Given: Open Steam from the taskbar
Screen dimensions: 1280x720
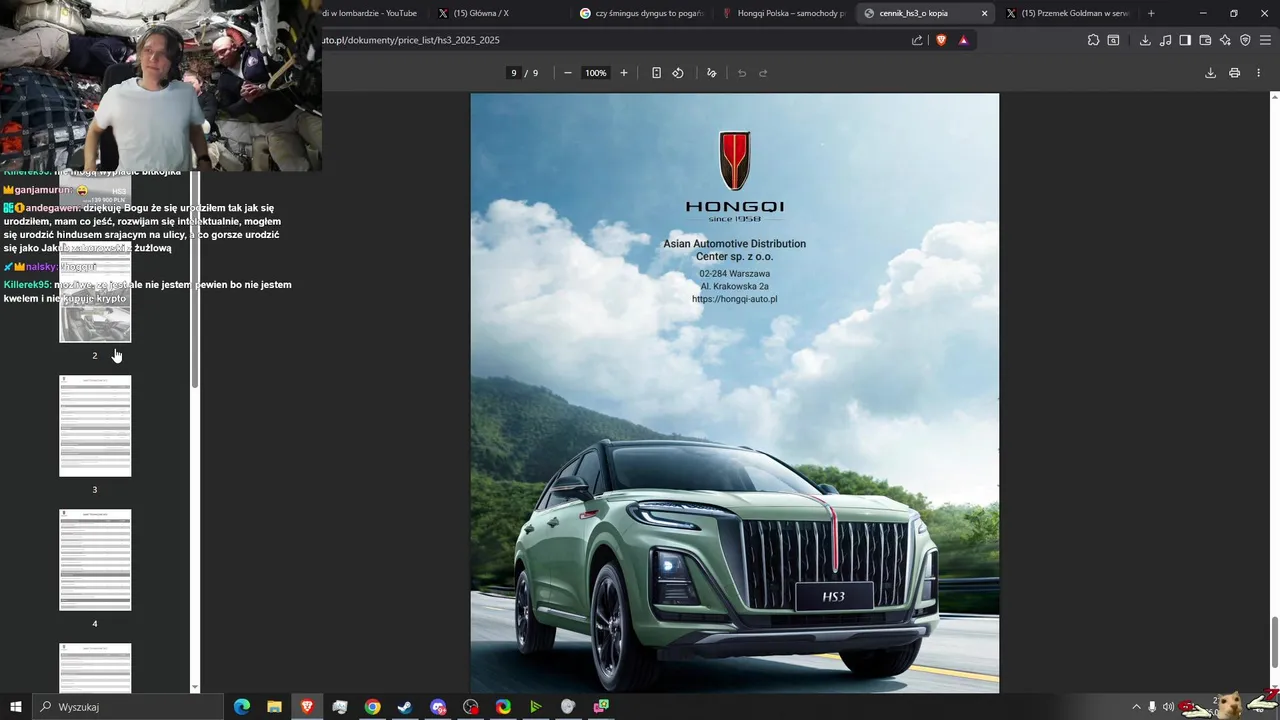Looking at the screenshot, I should point(405,707).
